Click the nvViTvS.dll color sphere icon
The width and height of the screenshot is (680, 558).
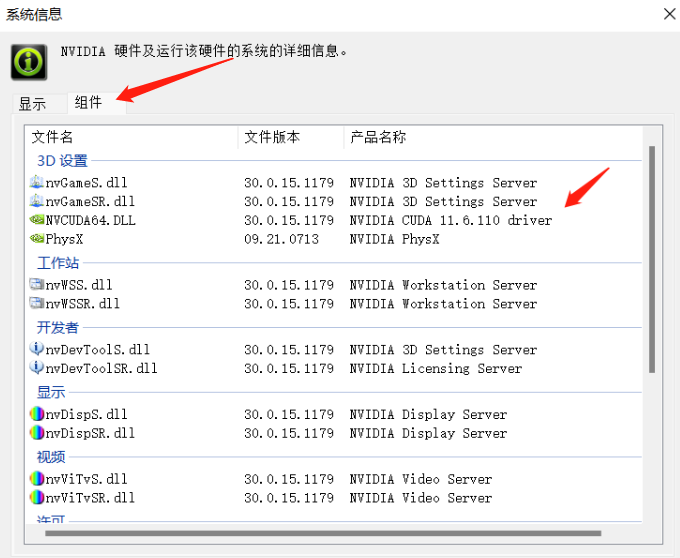point(37,479)
